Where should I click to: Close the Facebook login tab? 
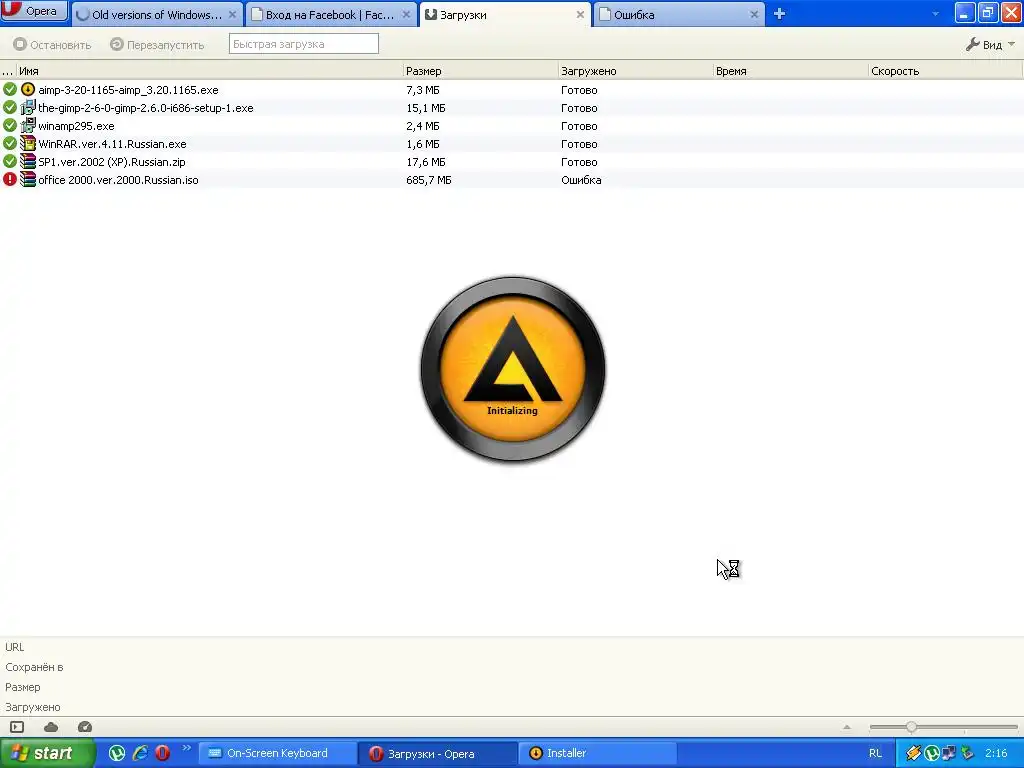pos(406,14)
